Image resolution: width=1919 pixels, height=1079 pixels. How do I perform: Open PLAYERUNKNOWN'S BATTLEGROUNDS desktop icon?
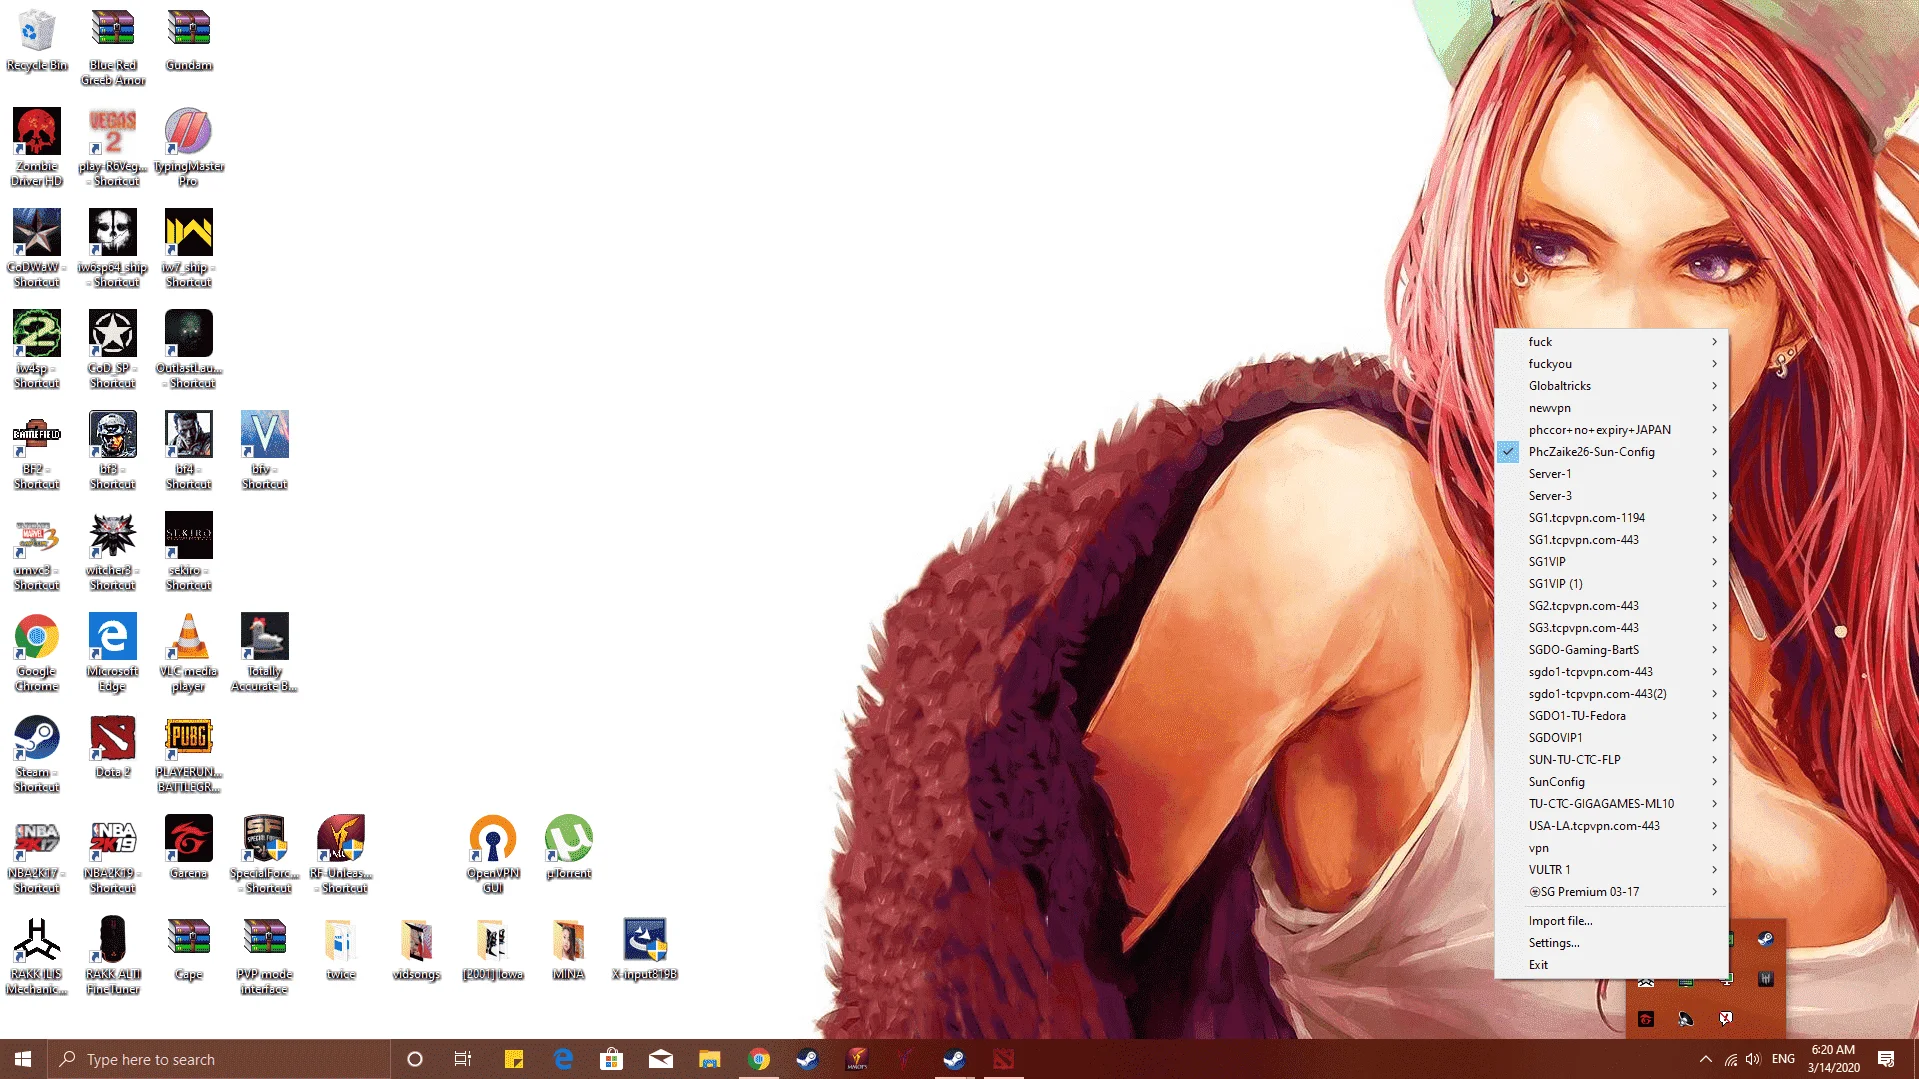(189, 752)
